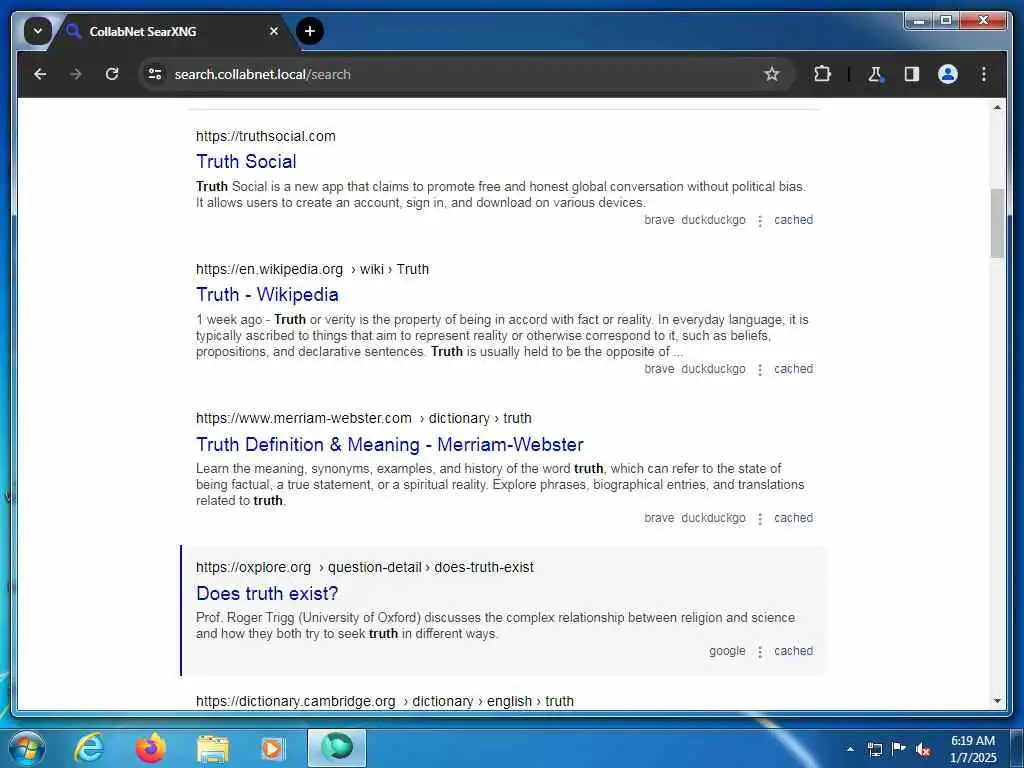This screenshot has width=1024, height=768.
Task: Open the profile avatar menu
Action: click(x=948, y=74)
